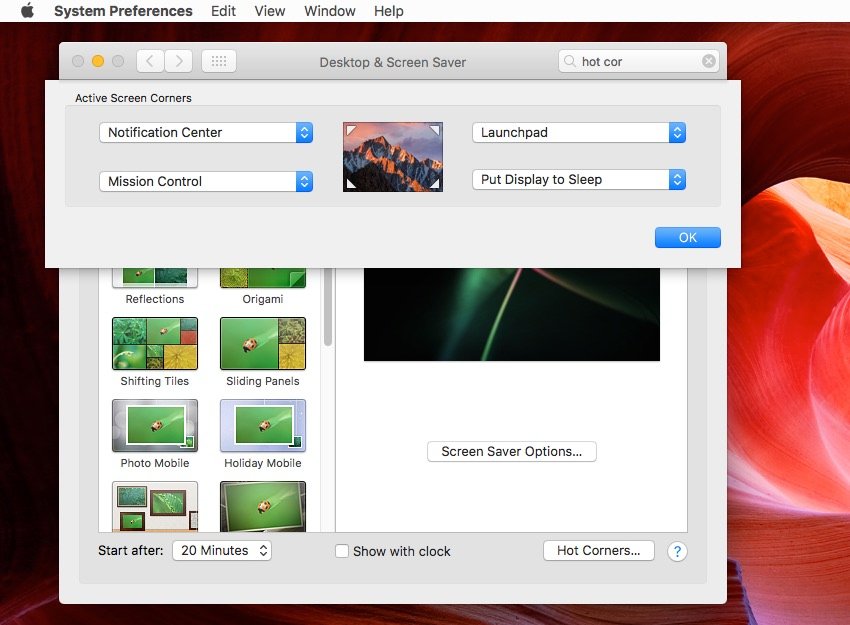The width and height of the screenshot is (850, 625).
Task: Minimize the window with yellow button
Action: (x=98, y=61)
